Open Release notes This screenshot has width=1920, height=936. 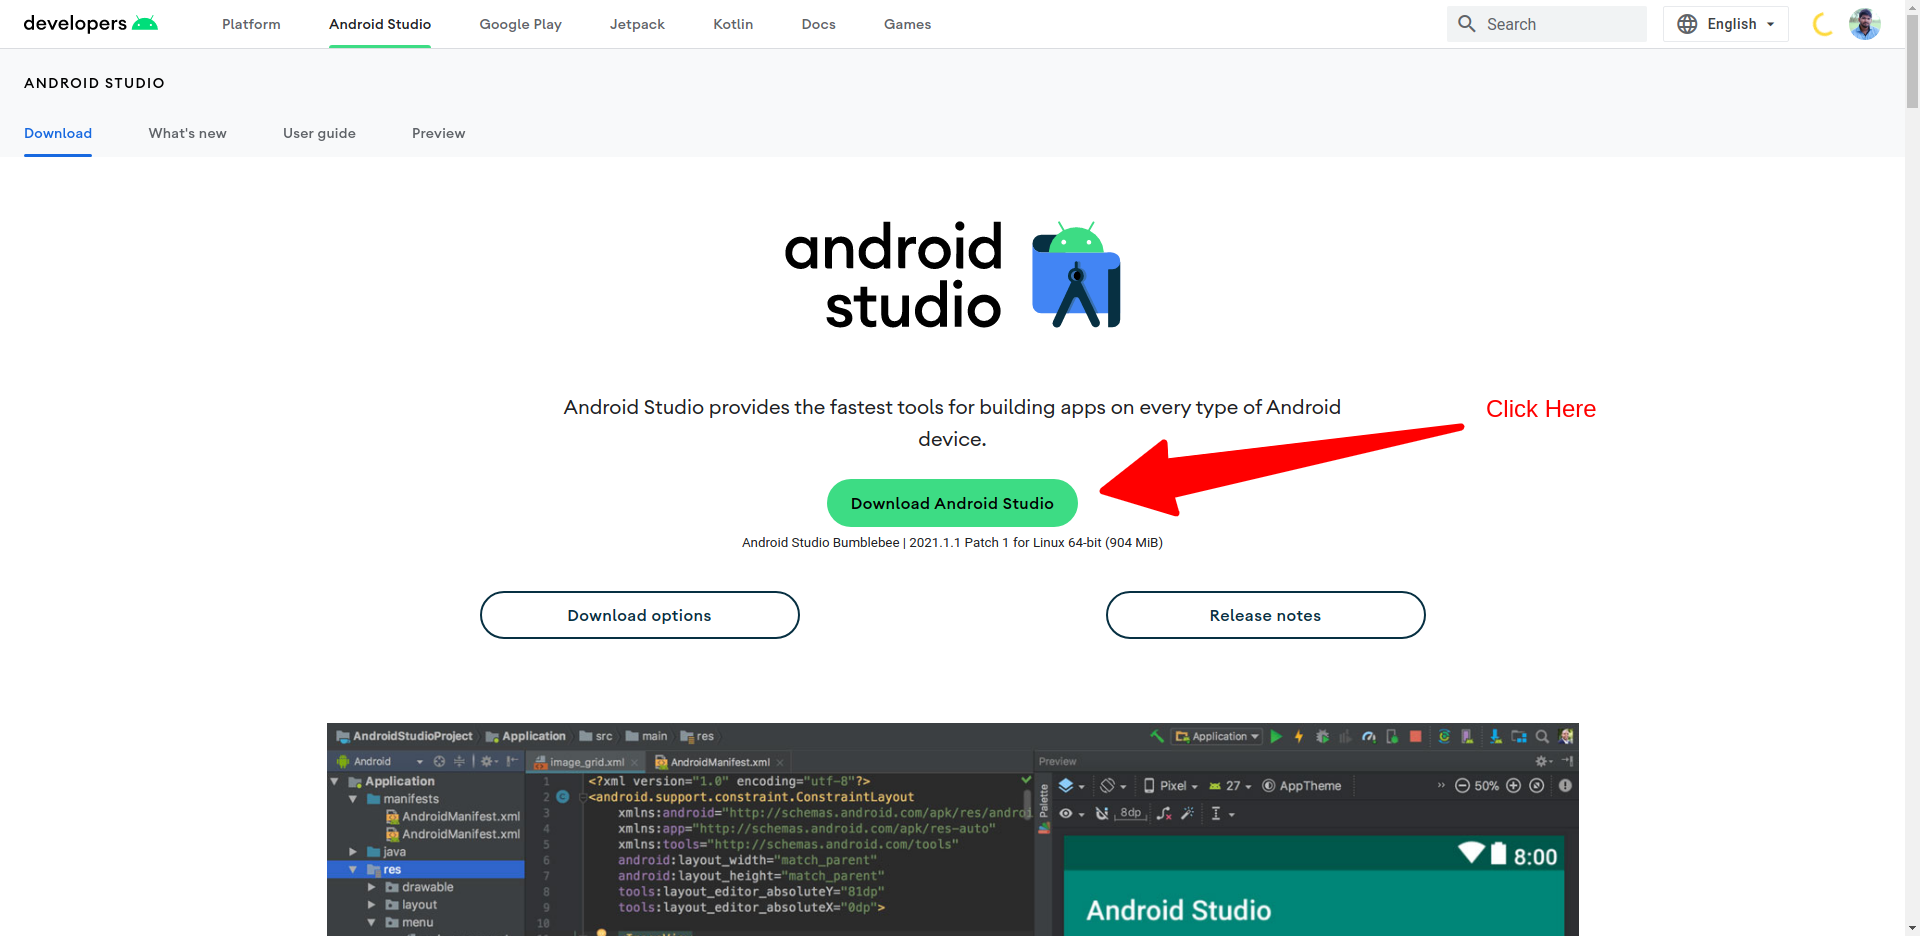pos(1265,615)
